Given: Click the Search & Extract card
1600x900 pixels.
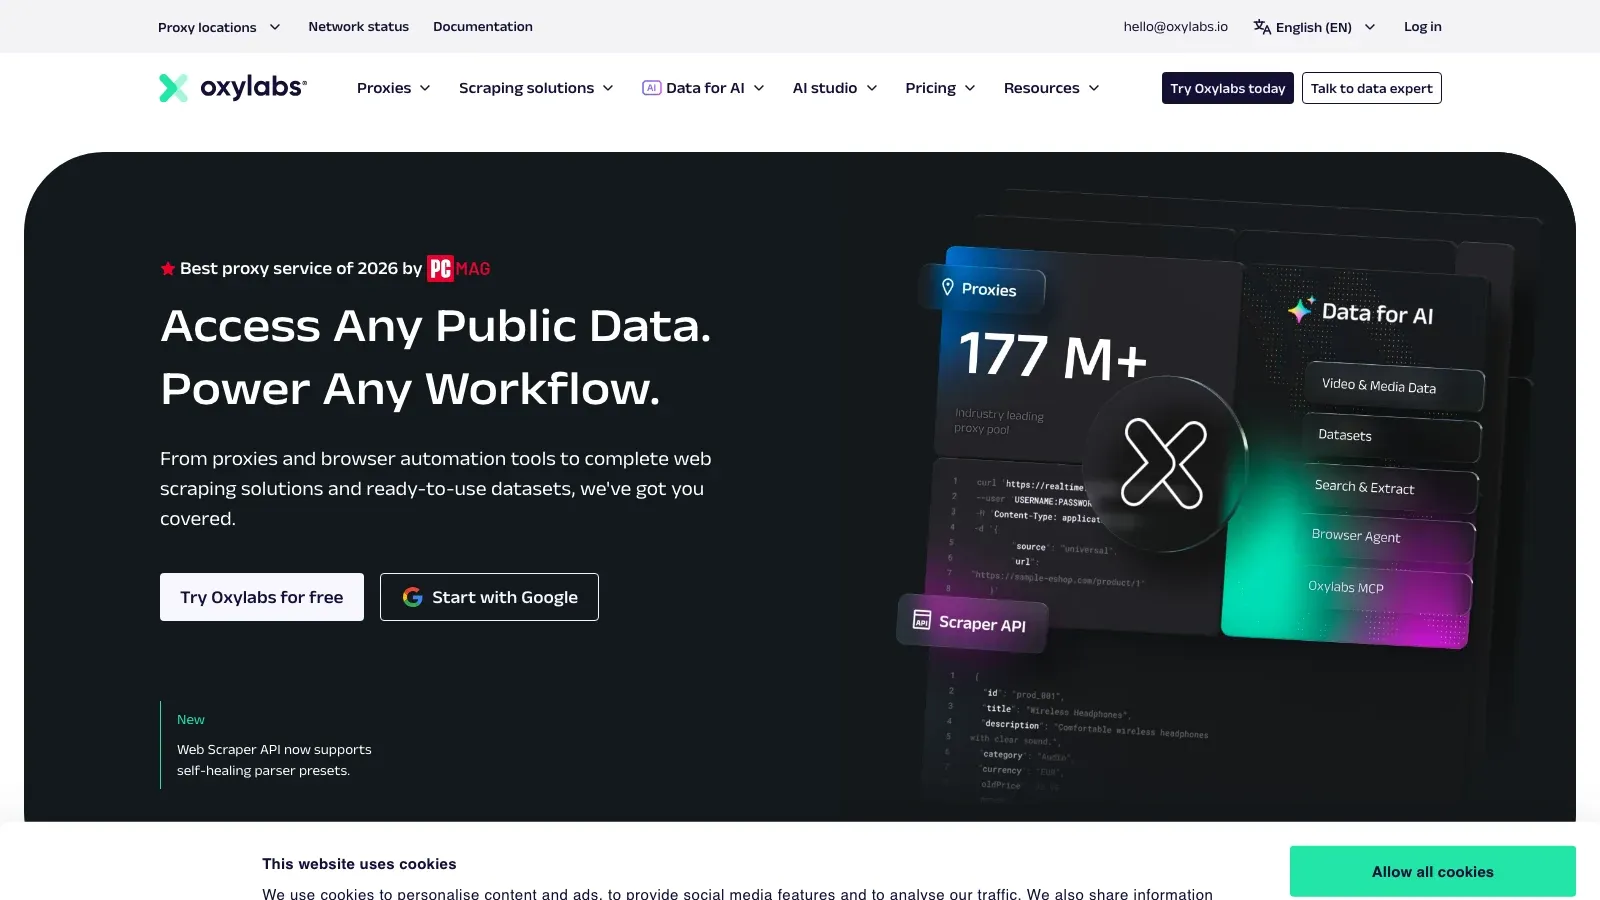Looking at the screenshot, I should tap(1389, 488).
